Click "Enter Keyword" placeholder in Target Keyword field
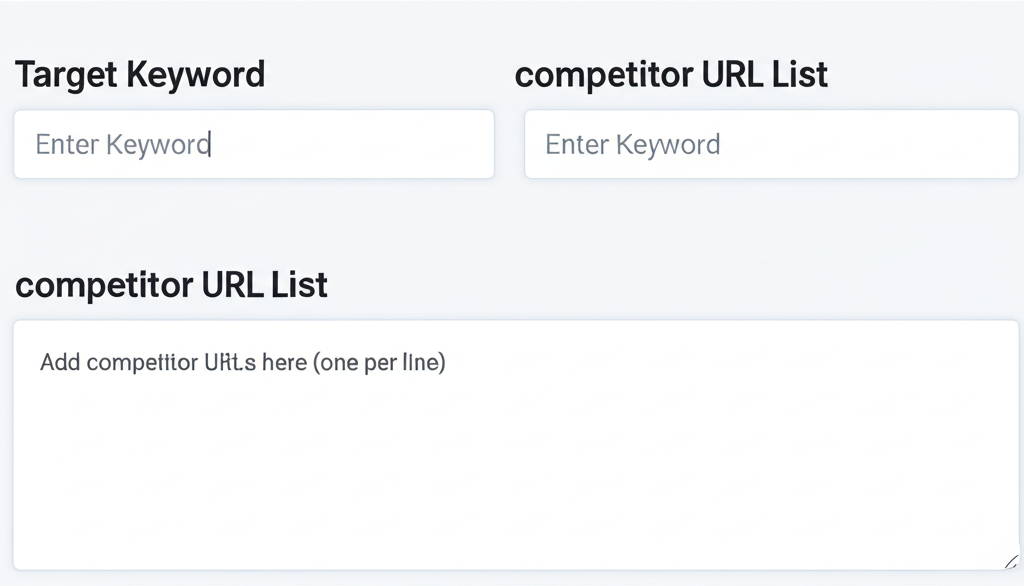Image resolution: width=1024 pixels, height=586 pixels. (122, 145)
